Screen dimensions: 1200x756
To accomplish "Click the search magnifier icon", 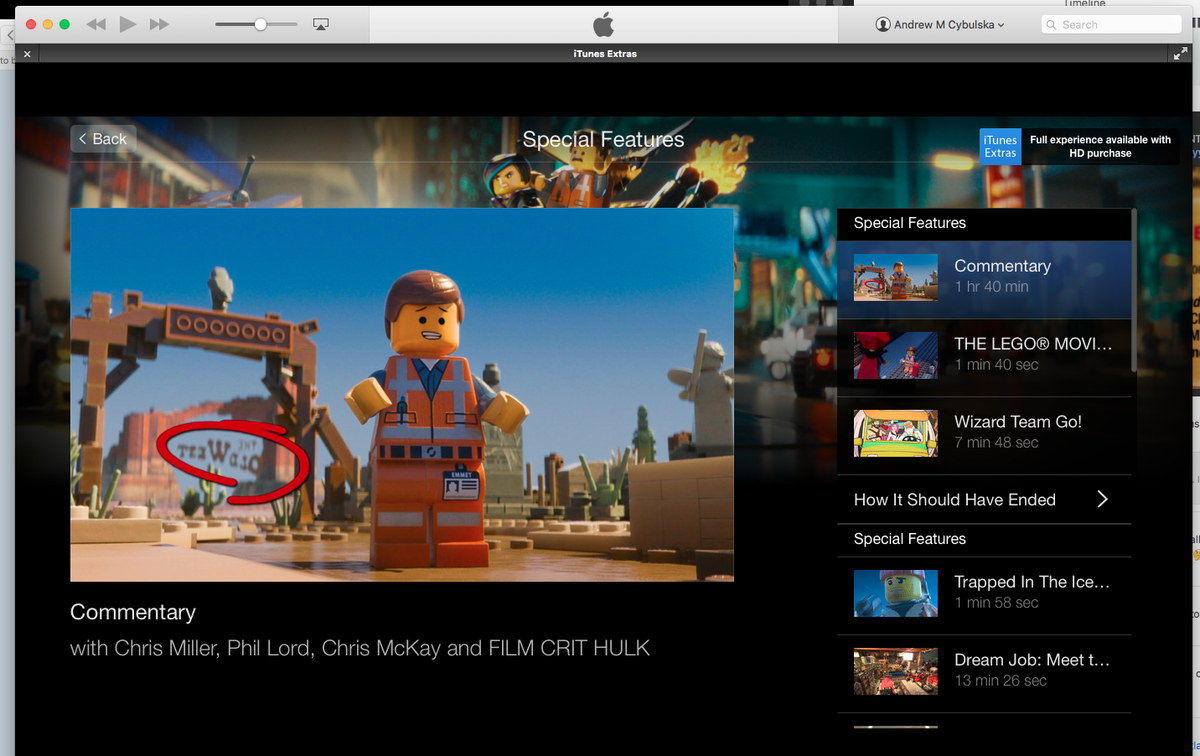I will click(1052, 25).
